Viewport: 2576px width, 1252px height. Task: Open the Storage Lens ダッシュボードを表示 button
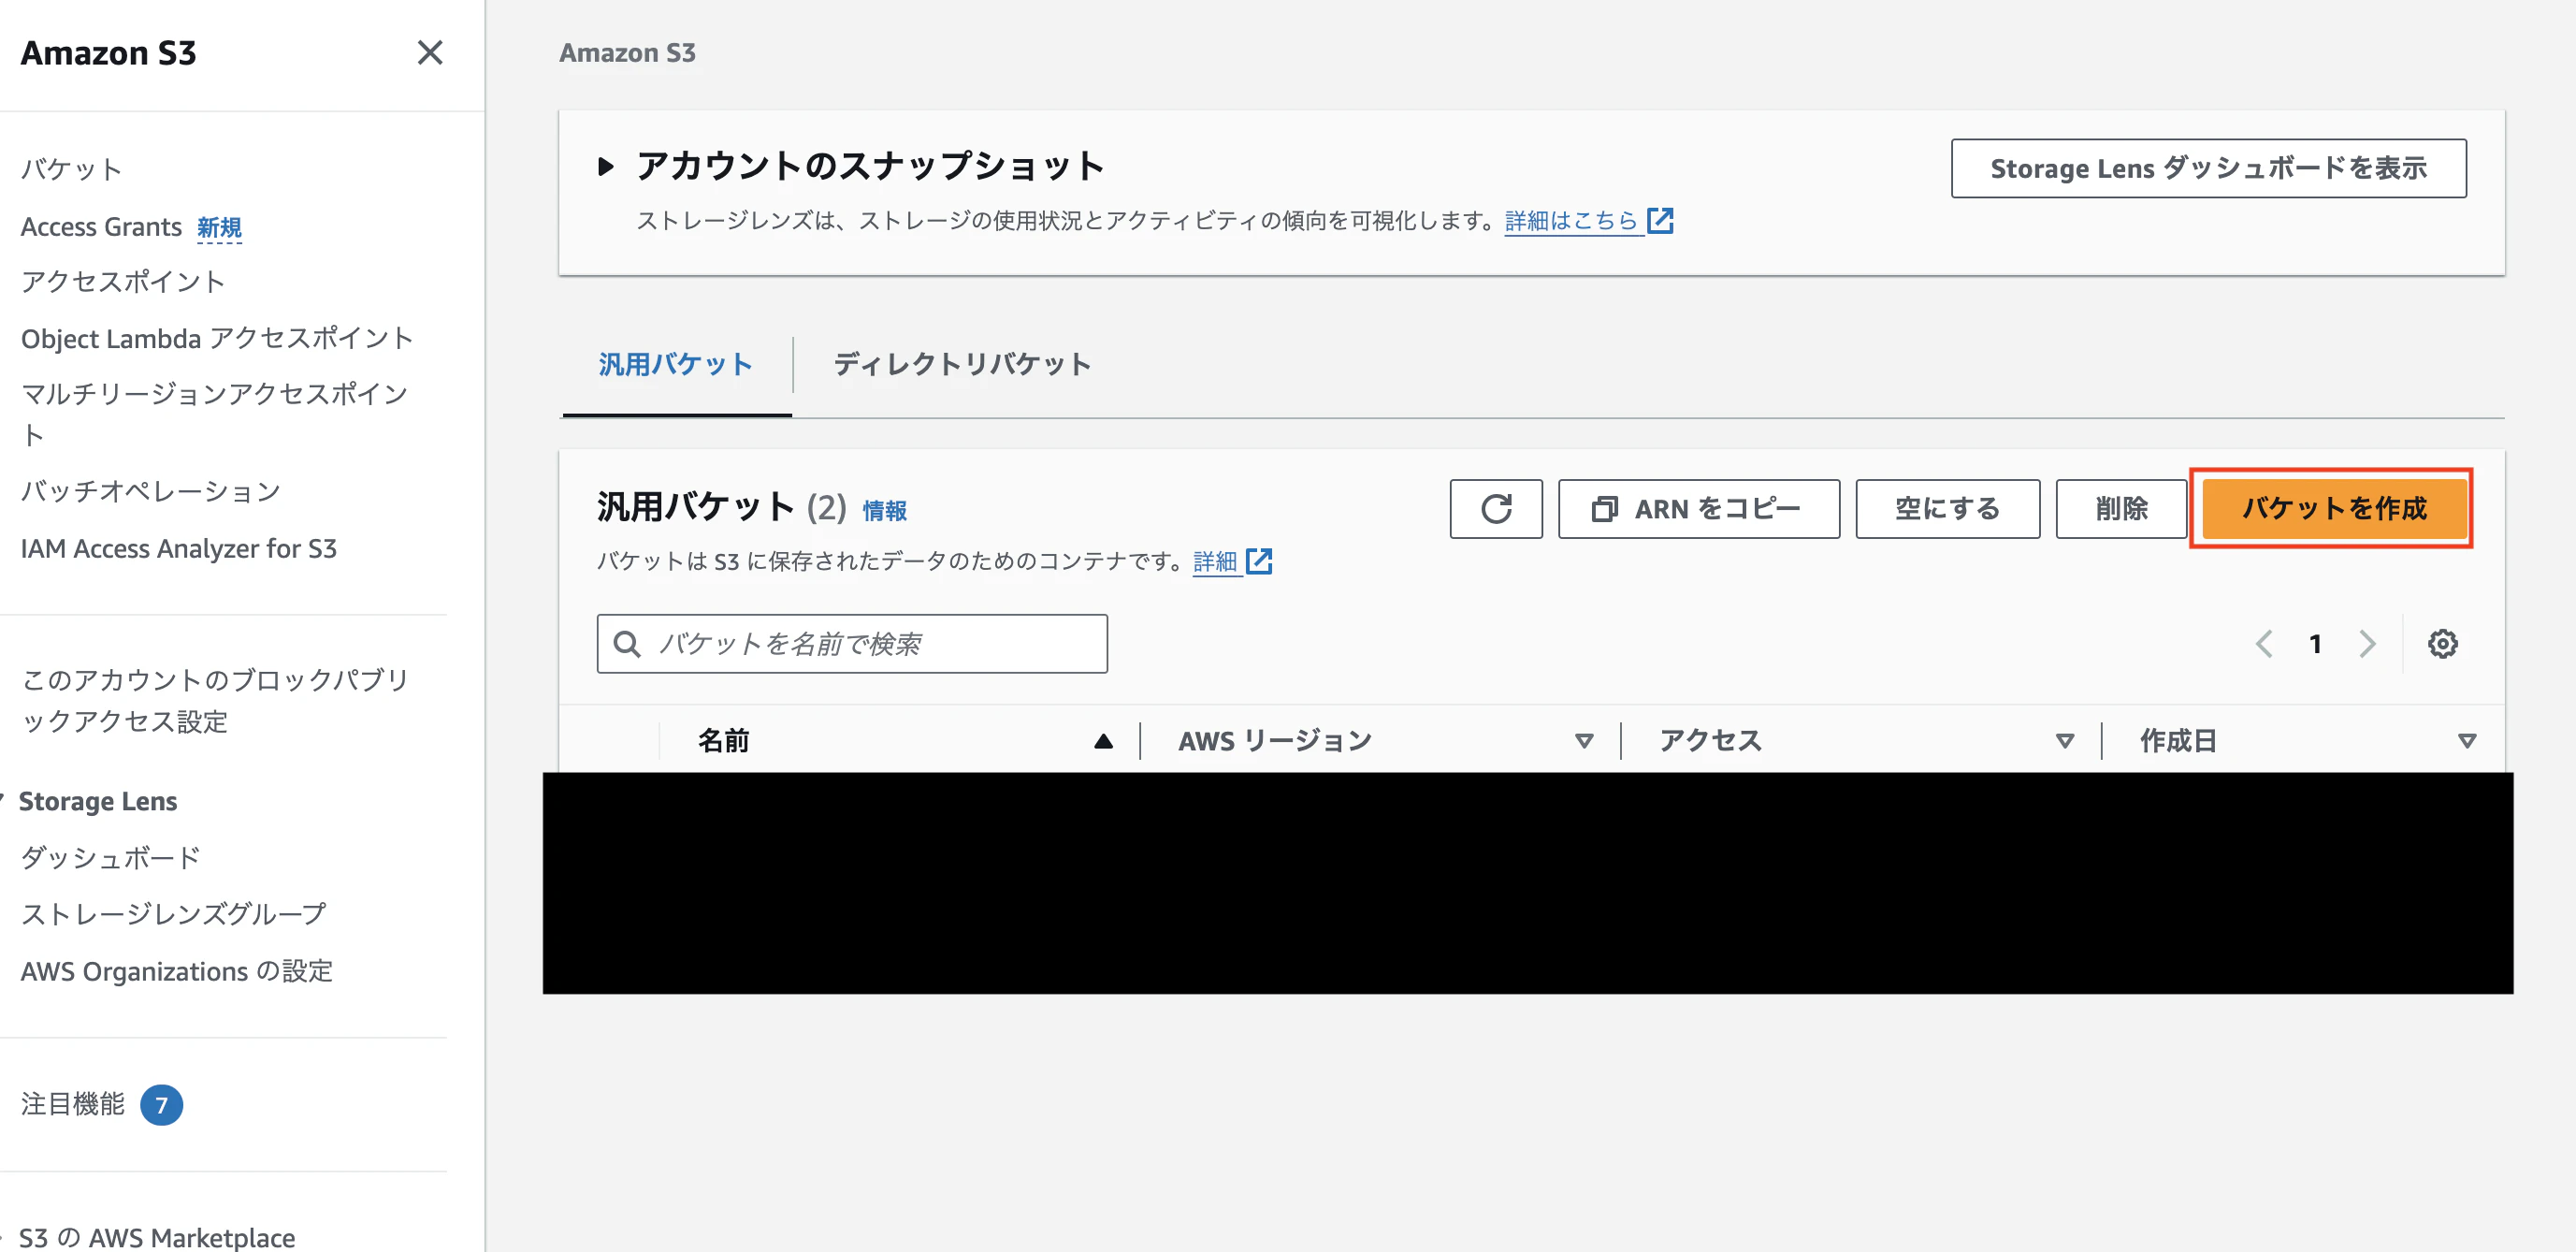2207,168
